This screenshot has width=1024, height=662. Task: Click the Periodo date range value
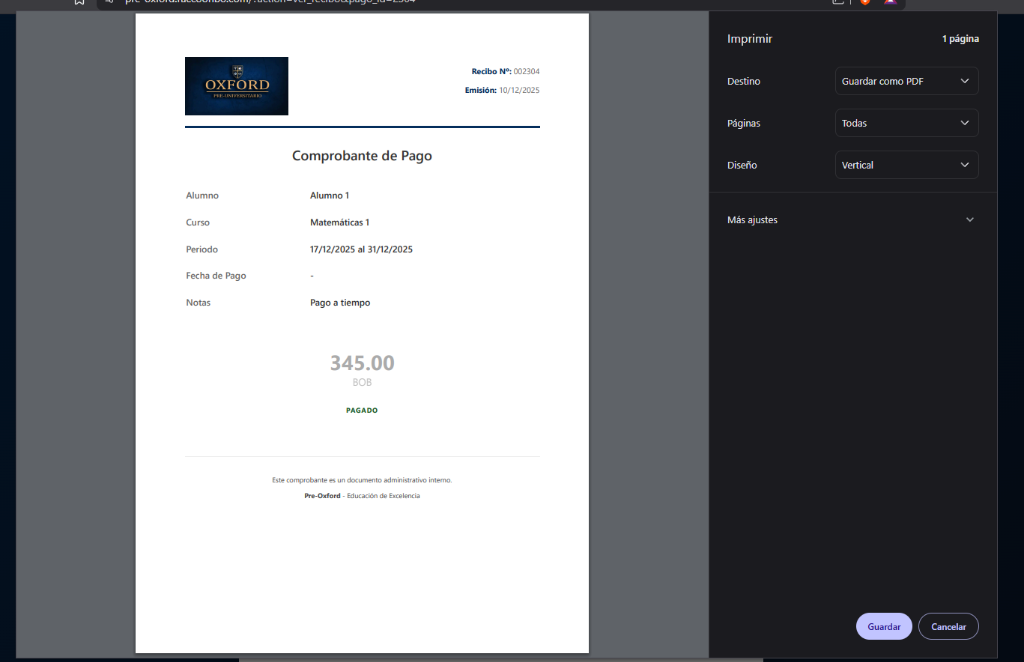(361, 249)
